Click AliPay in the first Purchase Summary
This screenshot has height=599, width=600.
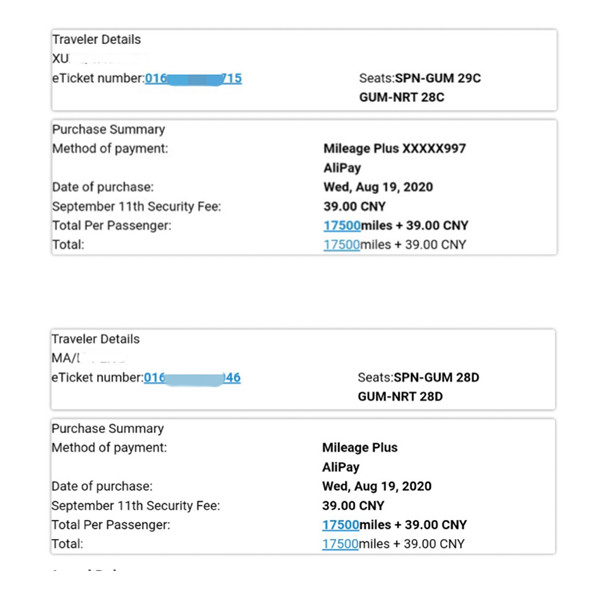(x=342, y=168)
